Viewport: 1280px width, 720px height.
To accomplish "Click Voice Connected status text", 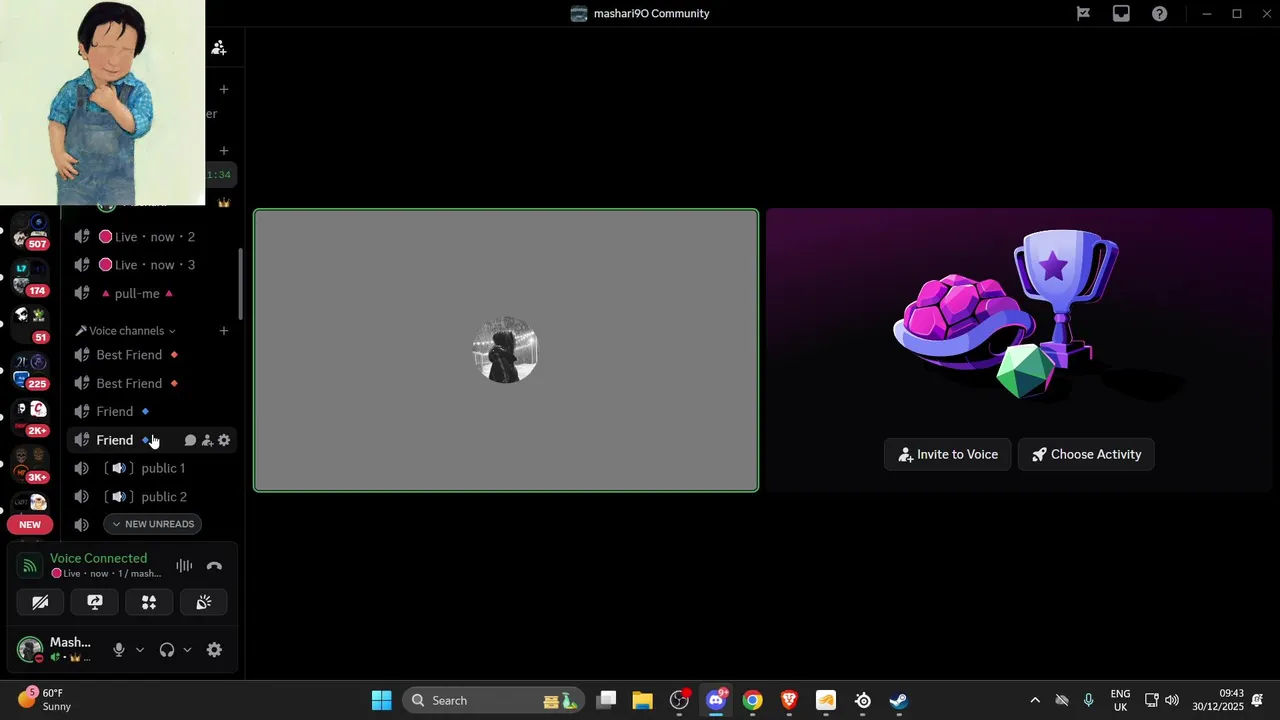I will (x=99, y=558).
